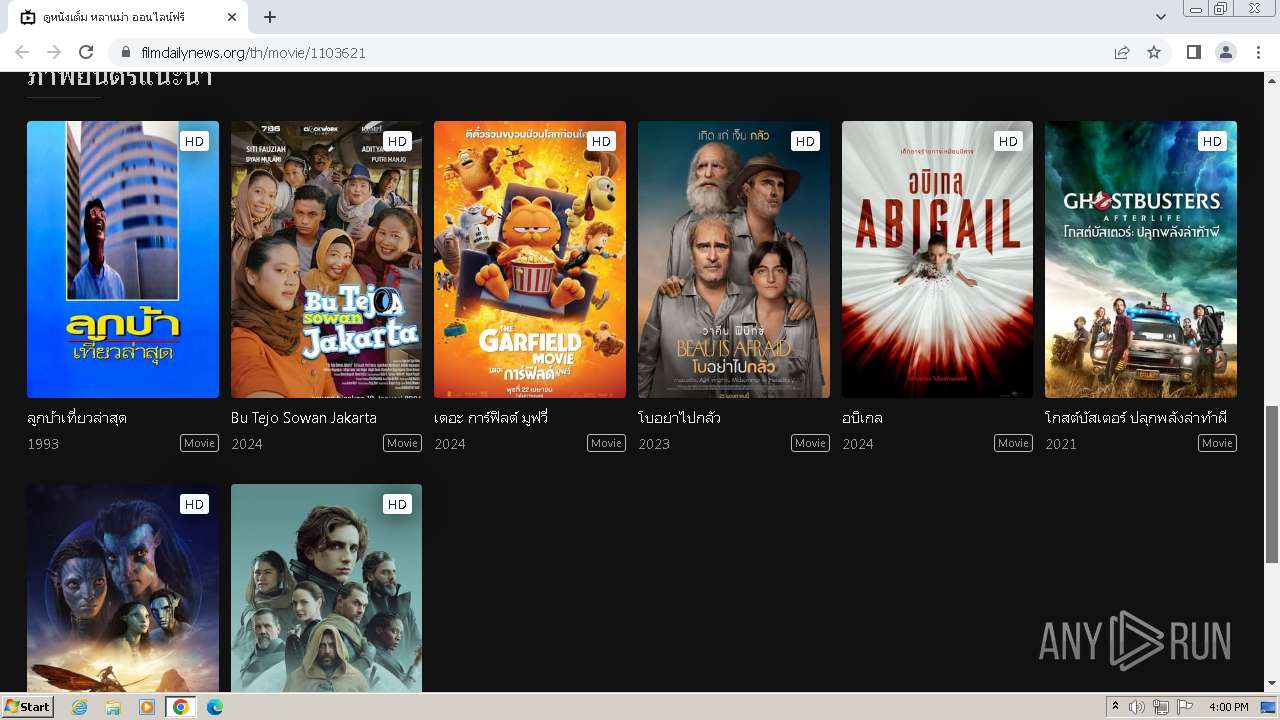Click Movie tag under โบอย่าไปกลัว

810,443
